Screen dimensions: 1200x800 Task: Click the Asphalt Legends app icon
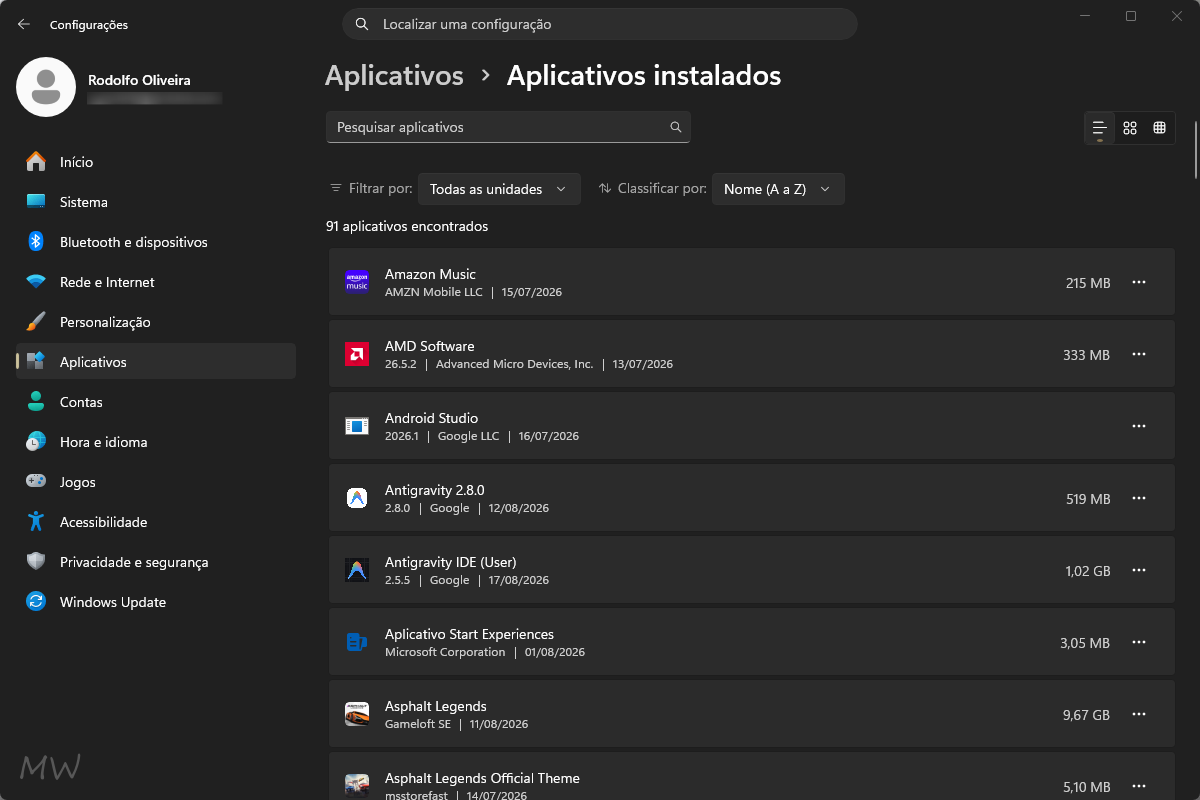point(357,714)
